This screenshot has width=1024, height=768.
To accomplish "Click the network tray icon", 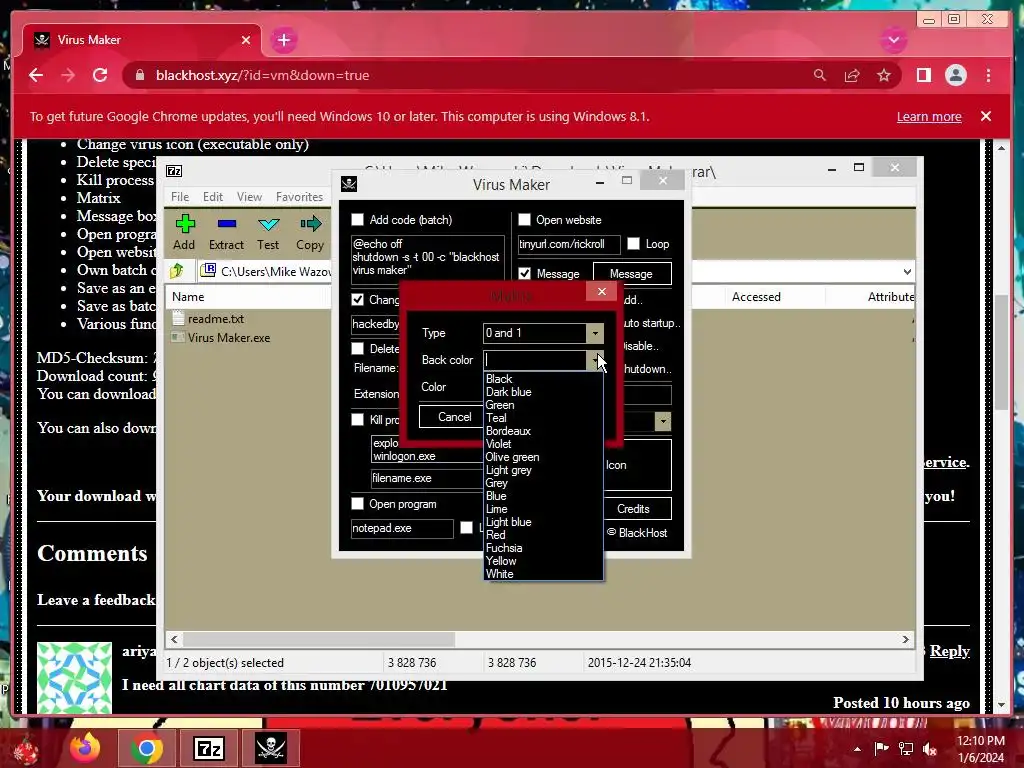I will click(906, 748).
